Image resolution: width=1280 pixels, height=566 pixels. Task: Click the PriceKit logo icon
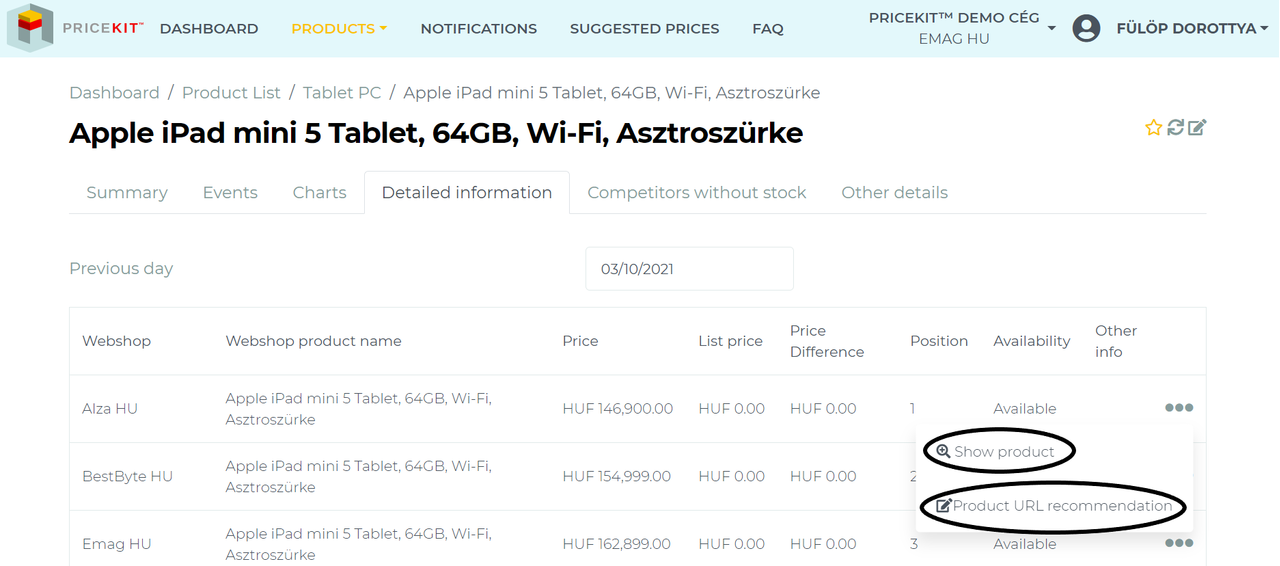[30, 28]
